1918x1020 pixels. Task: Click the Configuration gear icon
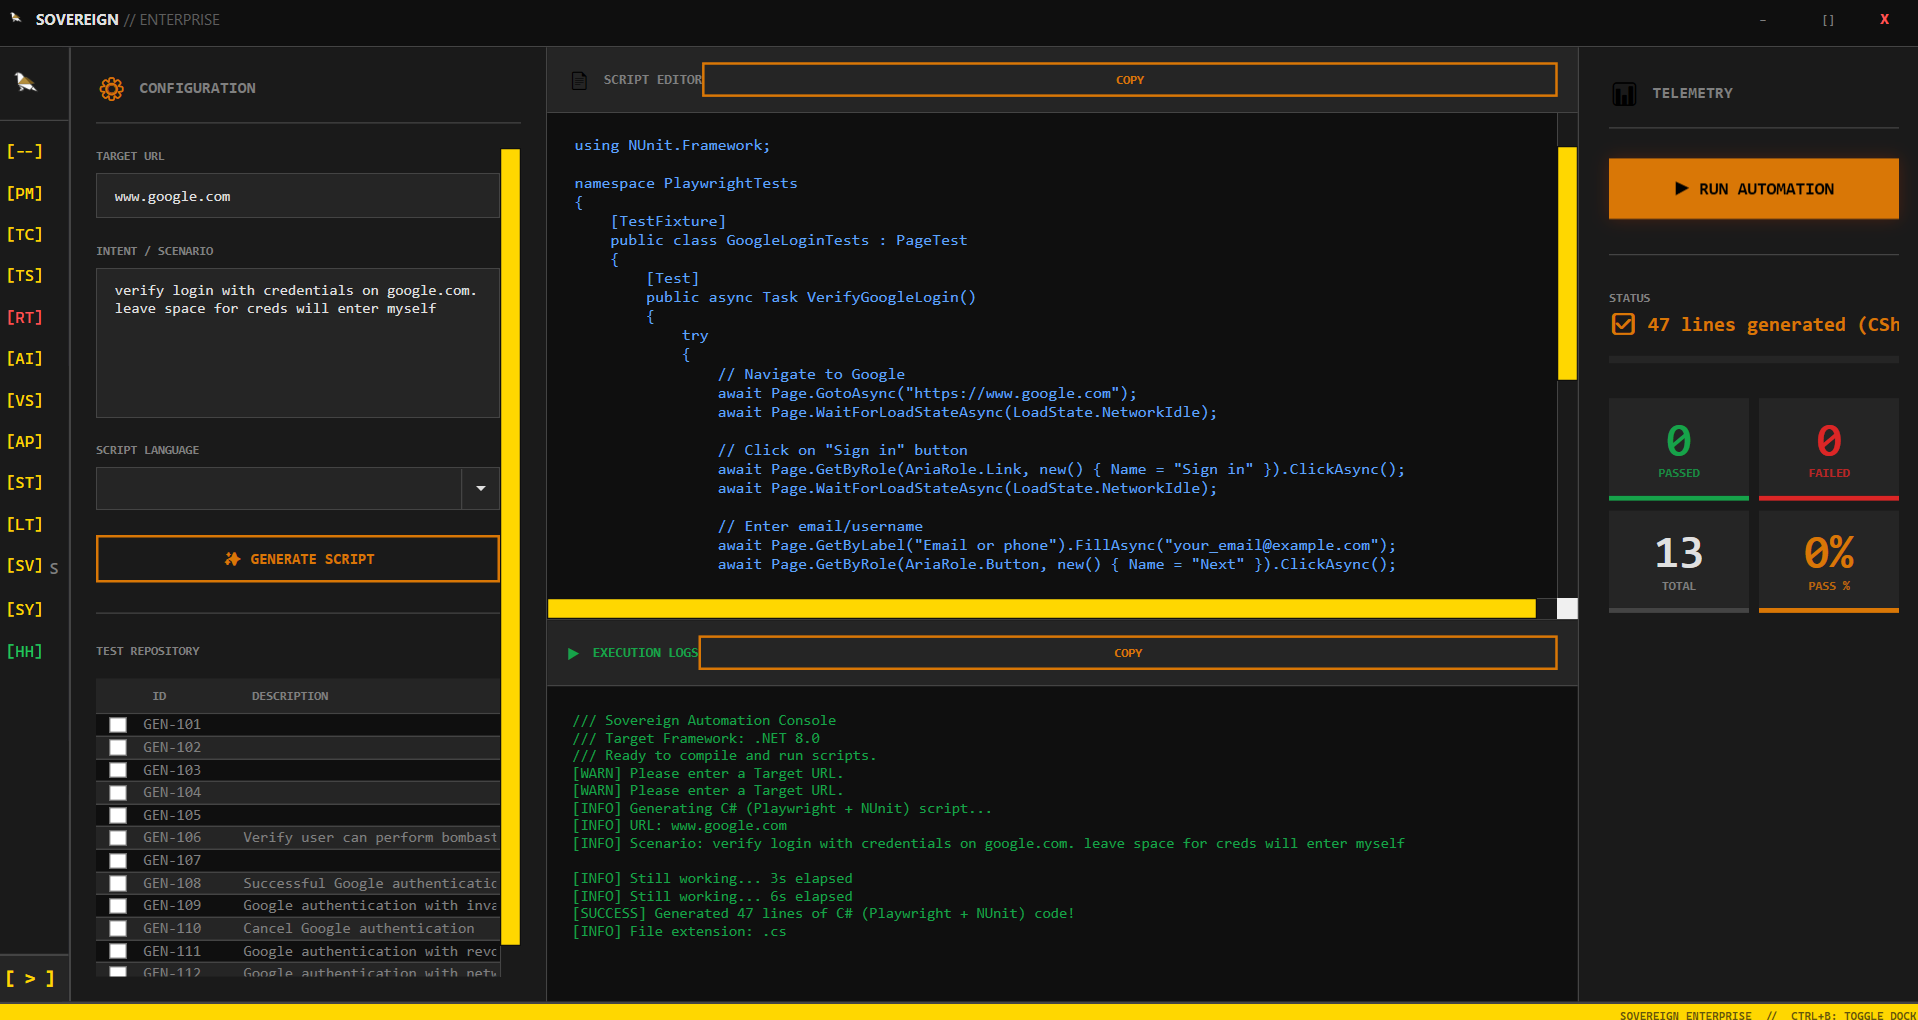tap(111, 88)
